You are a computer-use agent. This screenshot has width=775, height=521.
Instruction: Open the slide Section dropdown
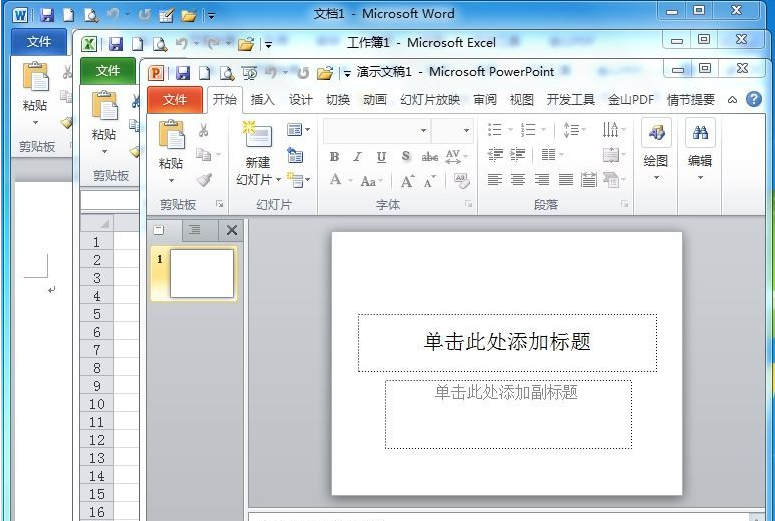[x=299, y=180]
